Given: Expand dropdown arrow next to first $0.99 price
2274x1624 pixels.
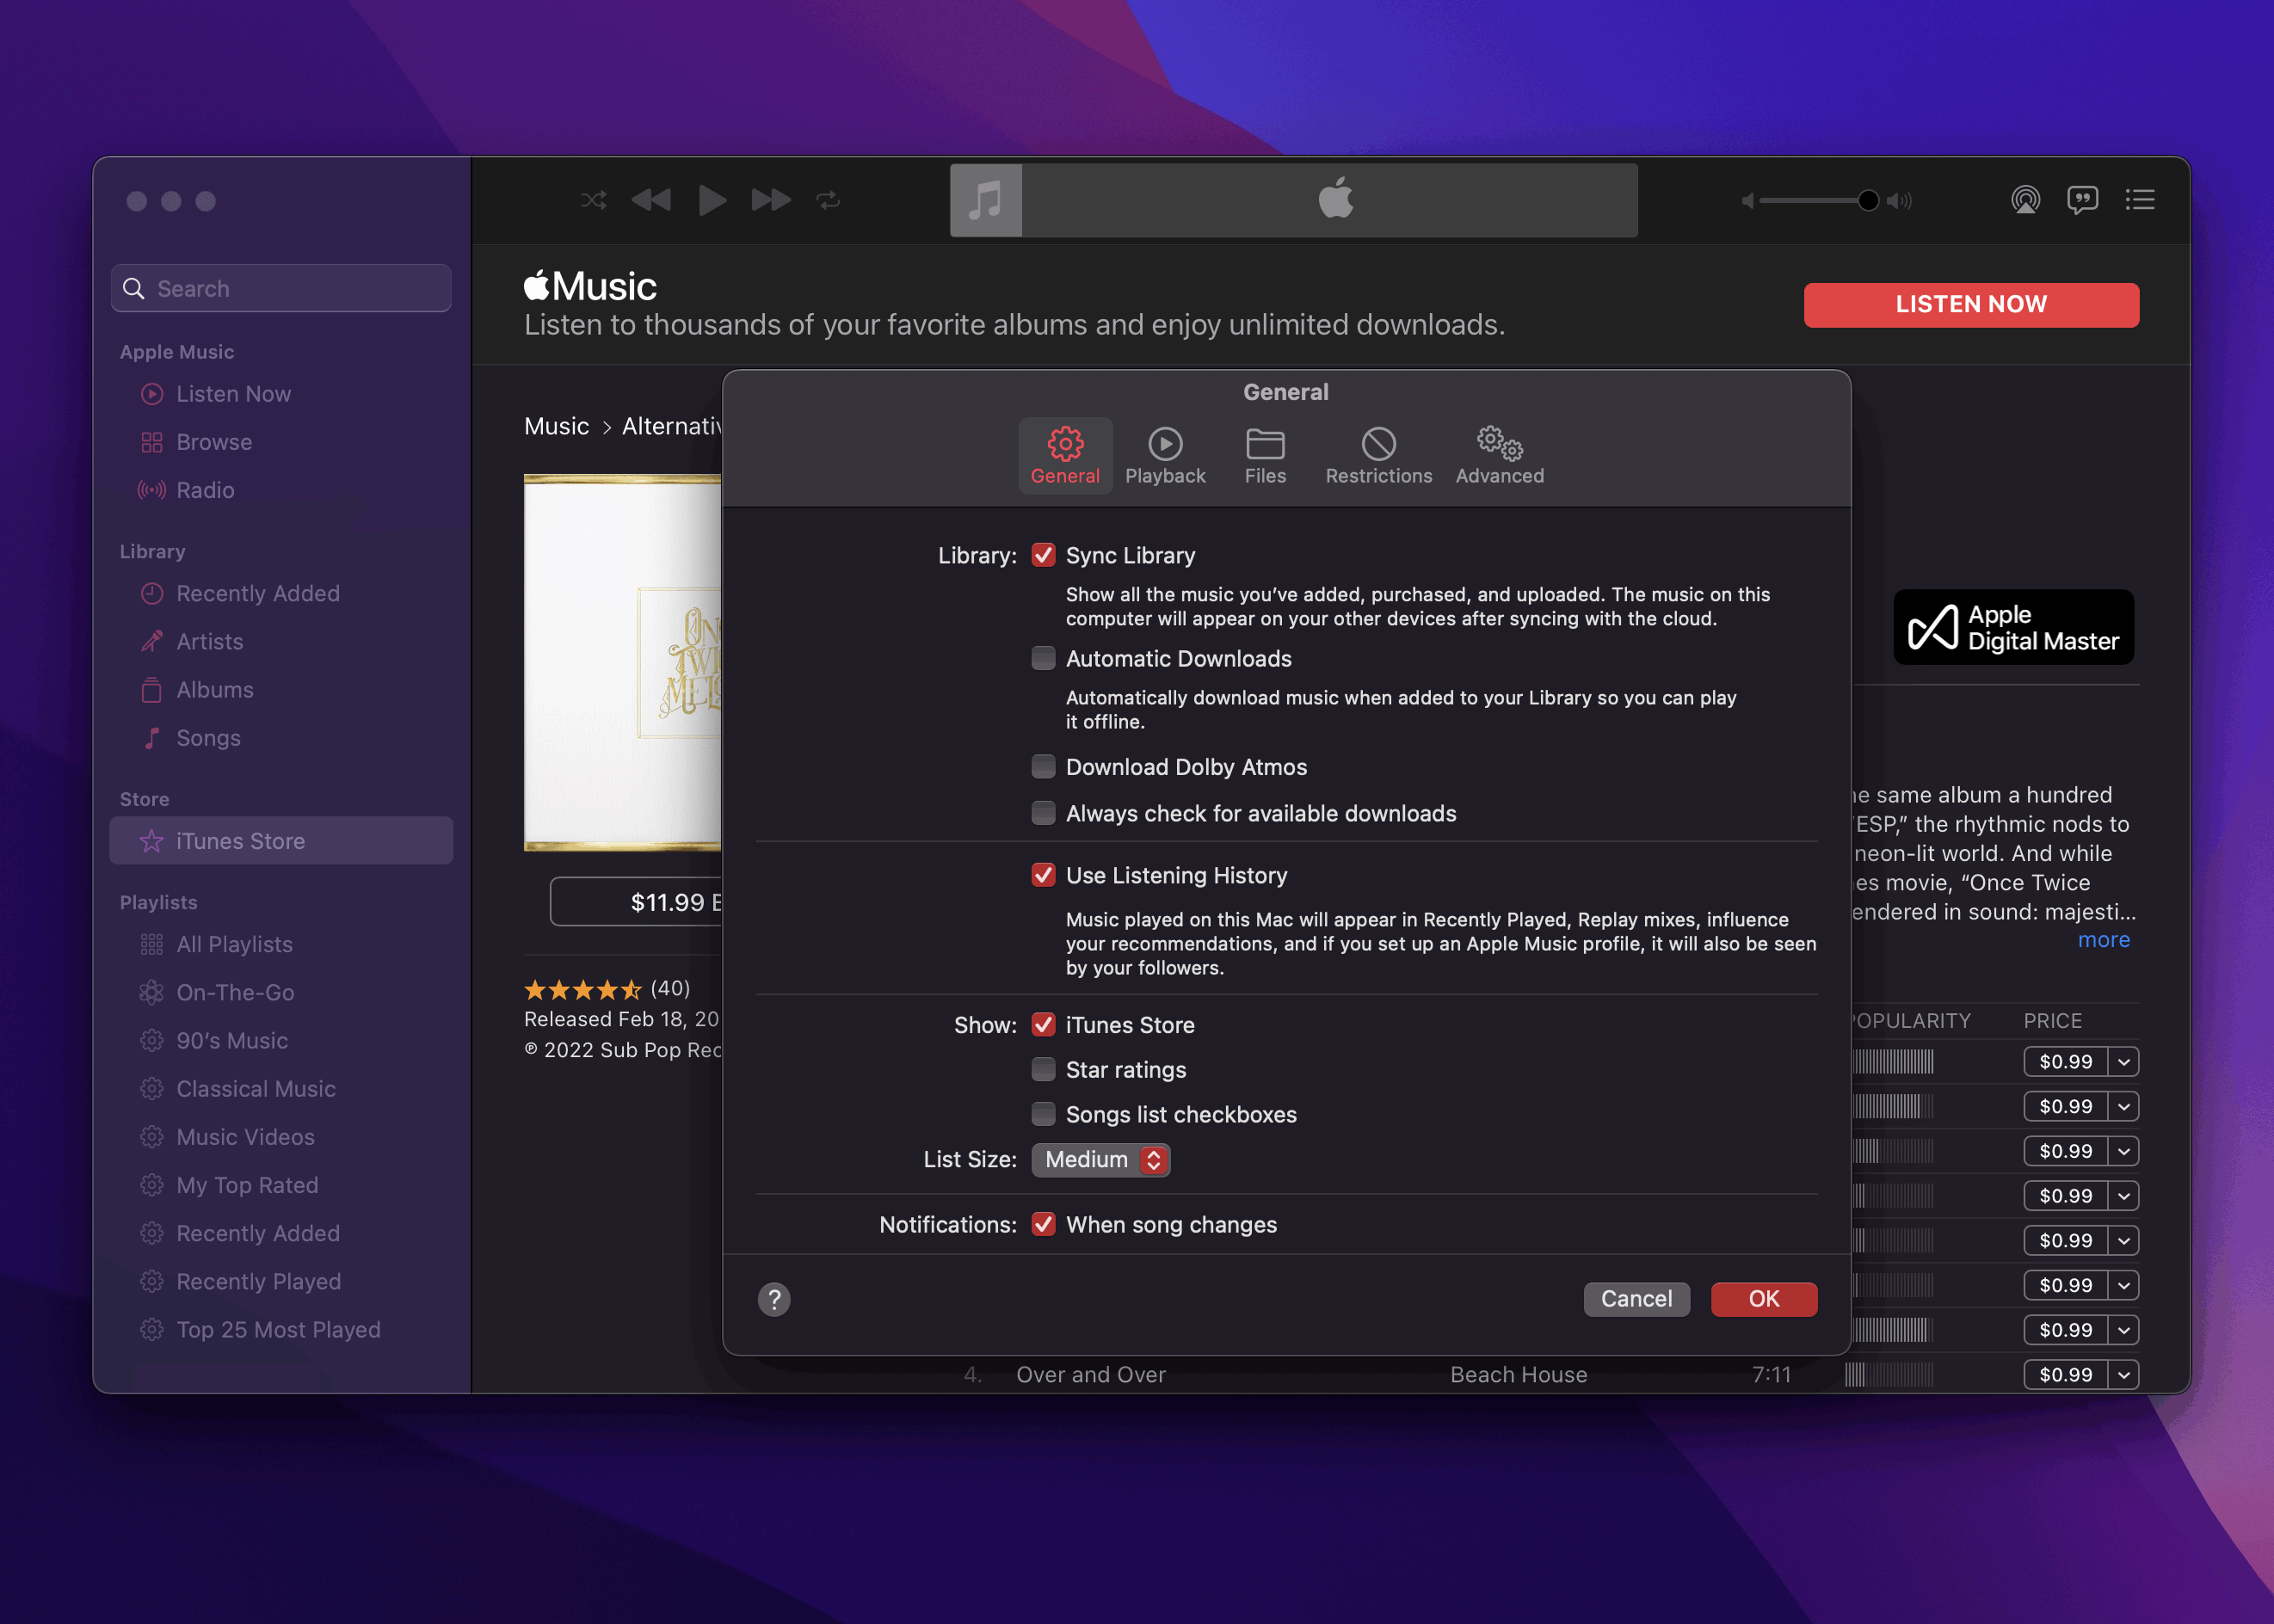Looking at the screenshot, I should tap(2123, 1061).
